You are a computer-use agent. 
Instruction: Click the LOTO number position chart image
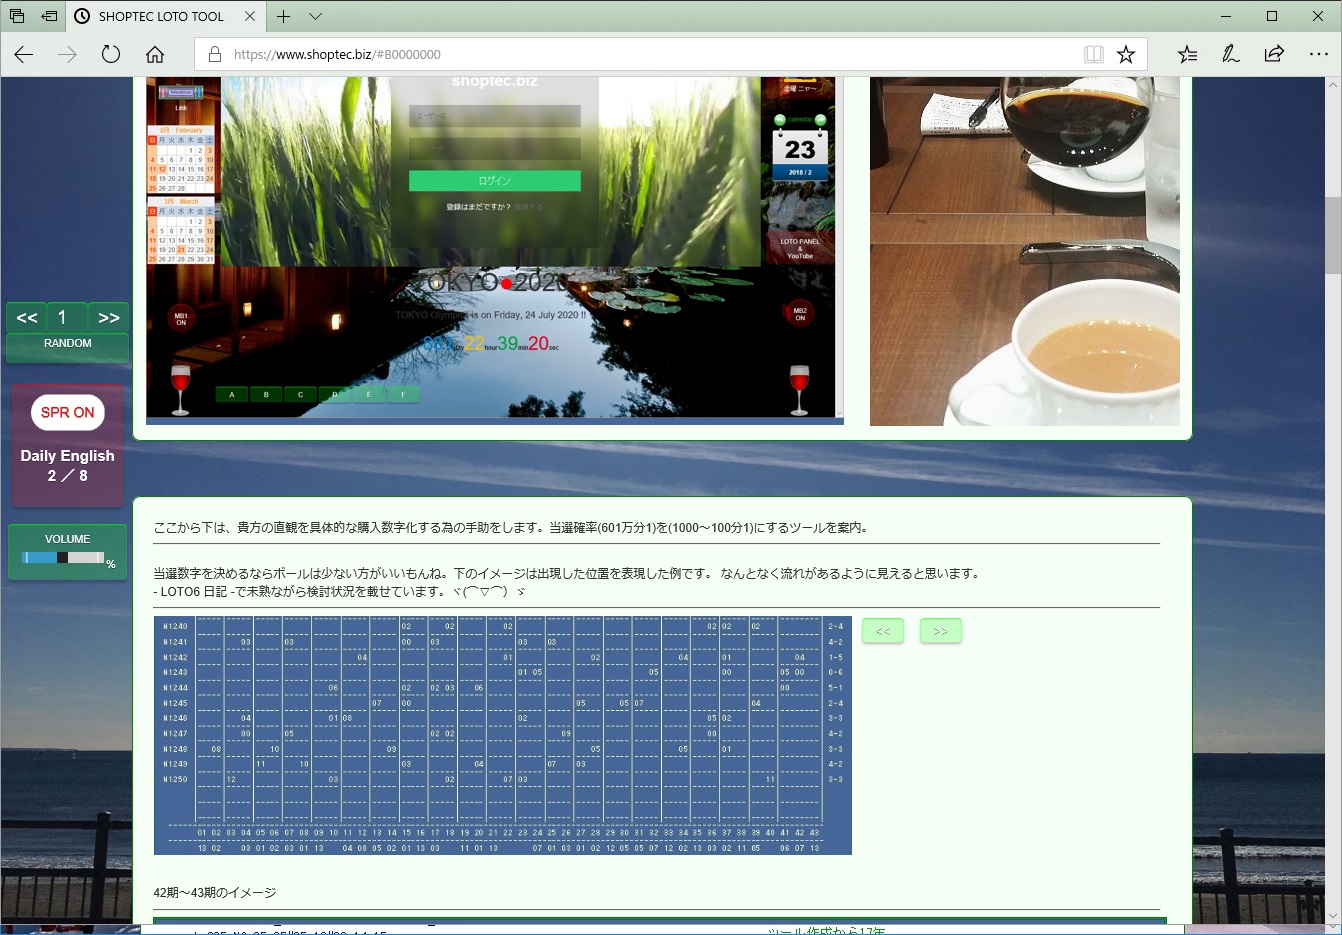click(502, 735)
